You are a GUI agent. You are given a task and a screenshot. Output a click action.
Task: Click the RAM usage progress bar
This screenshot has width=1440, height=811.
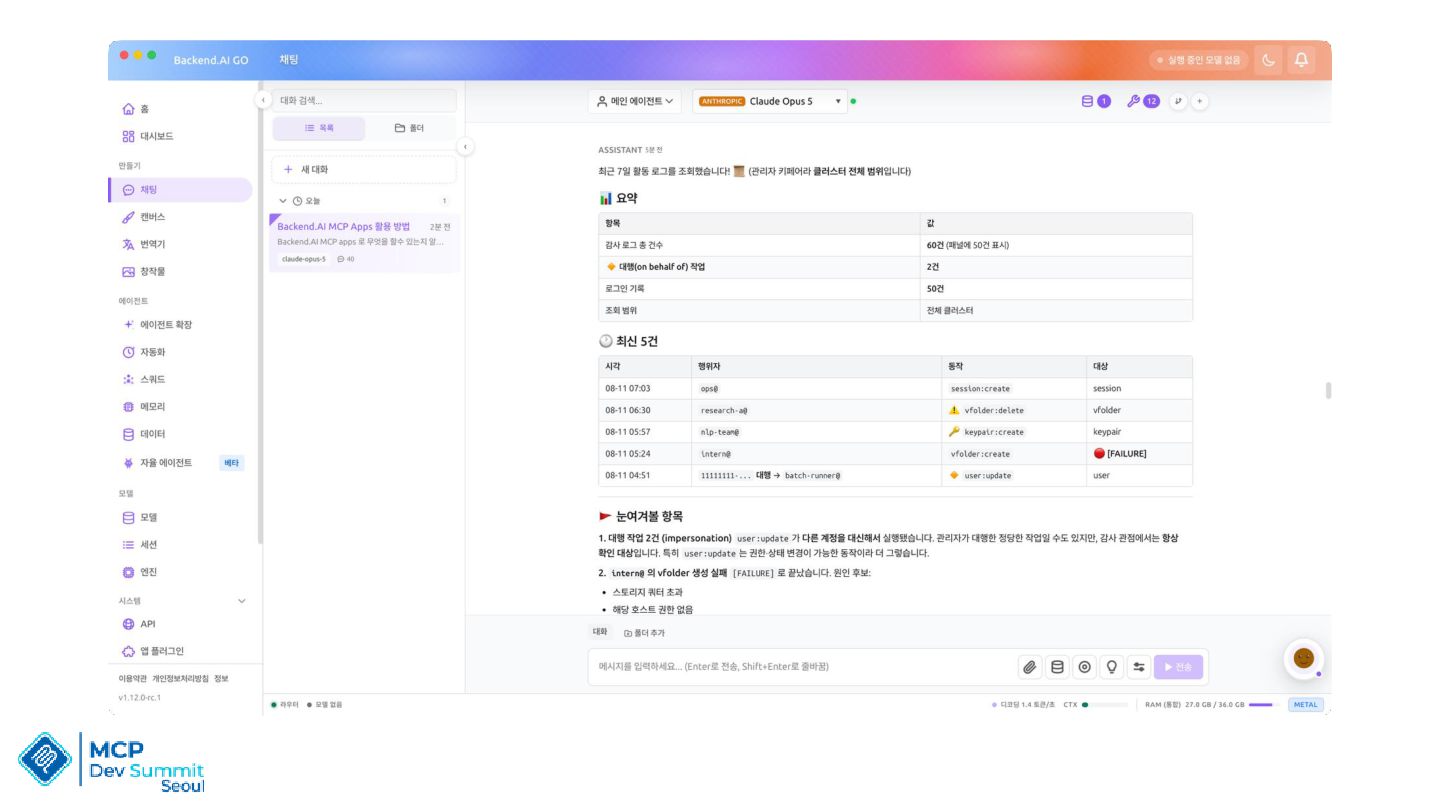[1265, 705]
